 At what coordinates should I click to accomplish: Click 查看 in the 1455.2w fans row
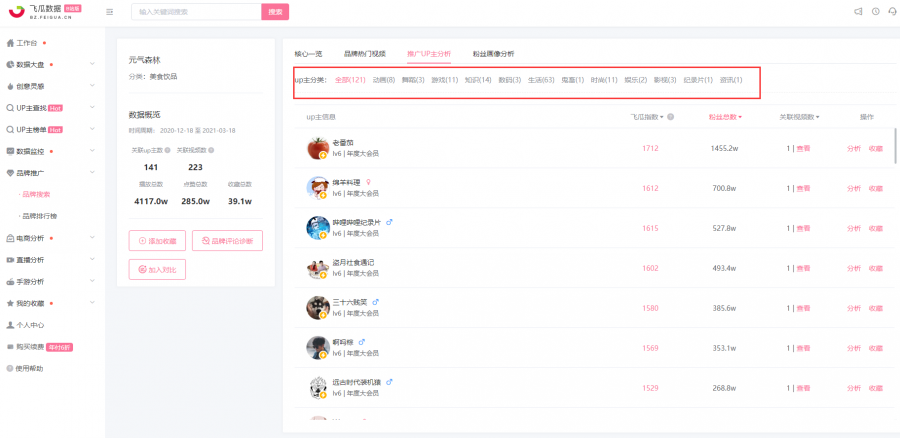803,148
